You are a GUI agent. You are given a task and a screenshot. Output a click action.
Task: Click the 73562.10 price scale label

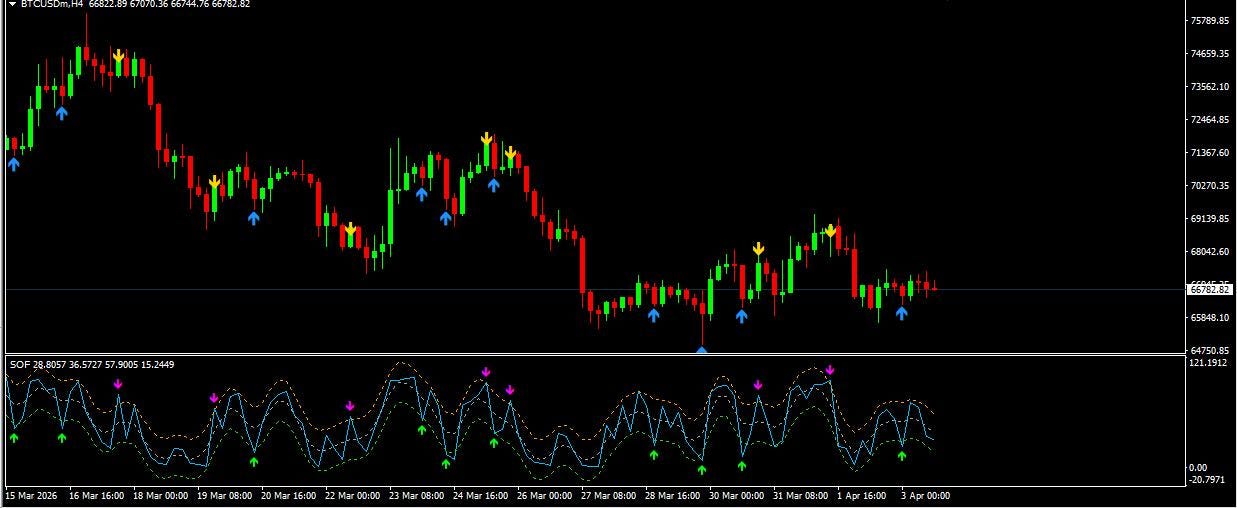click(x=1209, y=87)
